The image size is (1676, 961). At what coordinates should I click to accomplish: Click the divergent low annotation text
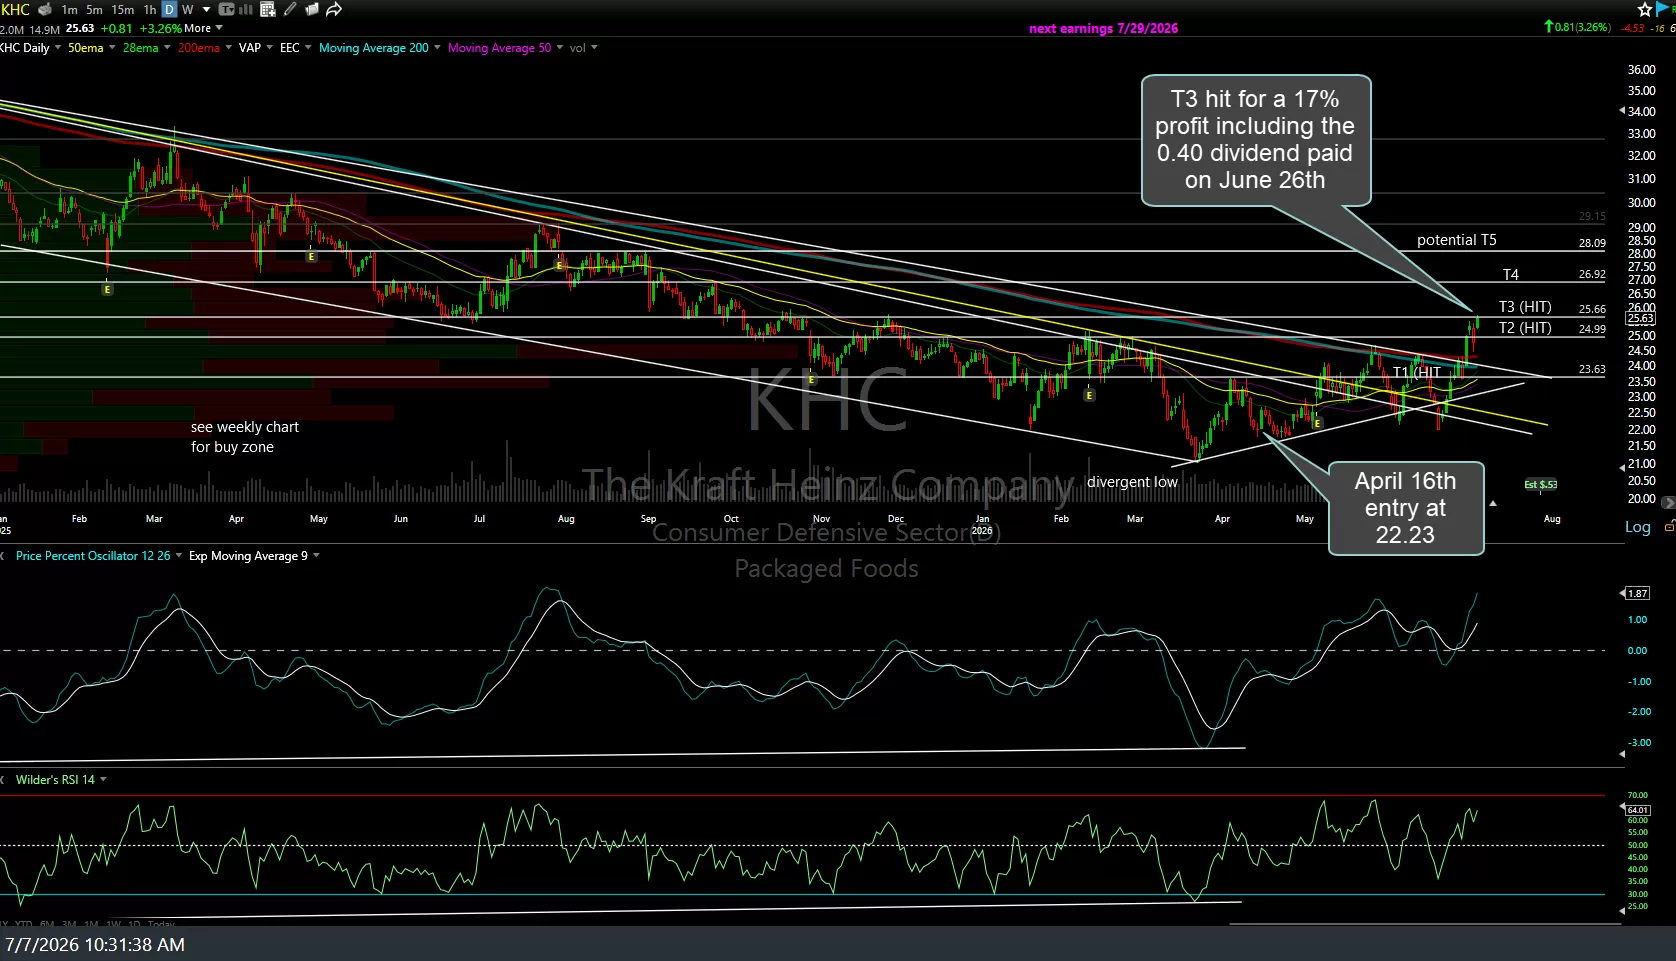point(1133,482)
